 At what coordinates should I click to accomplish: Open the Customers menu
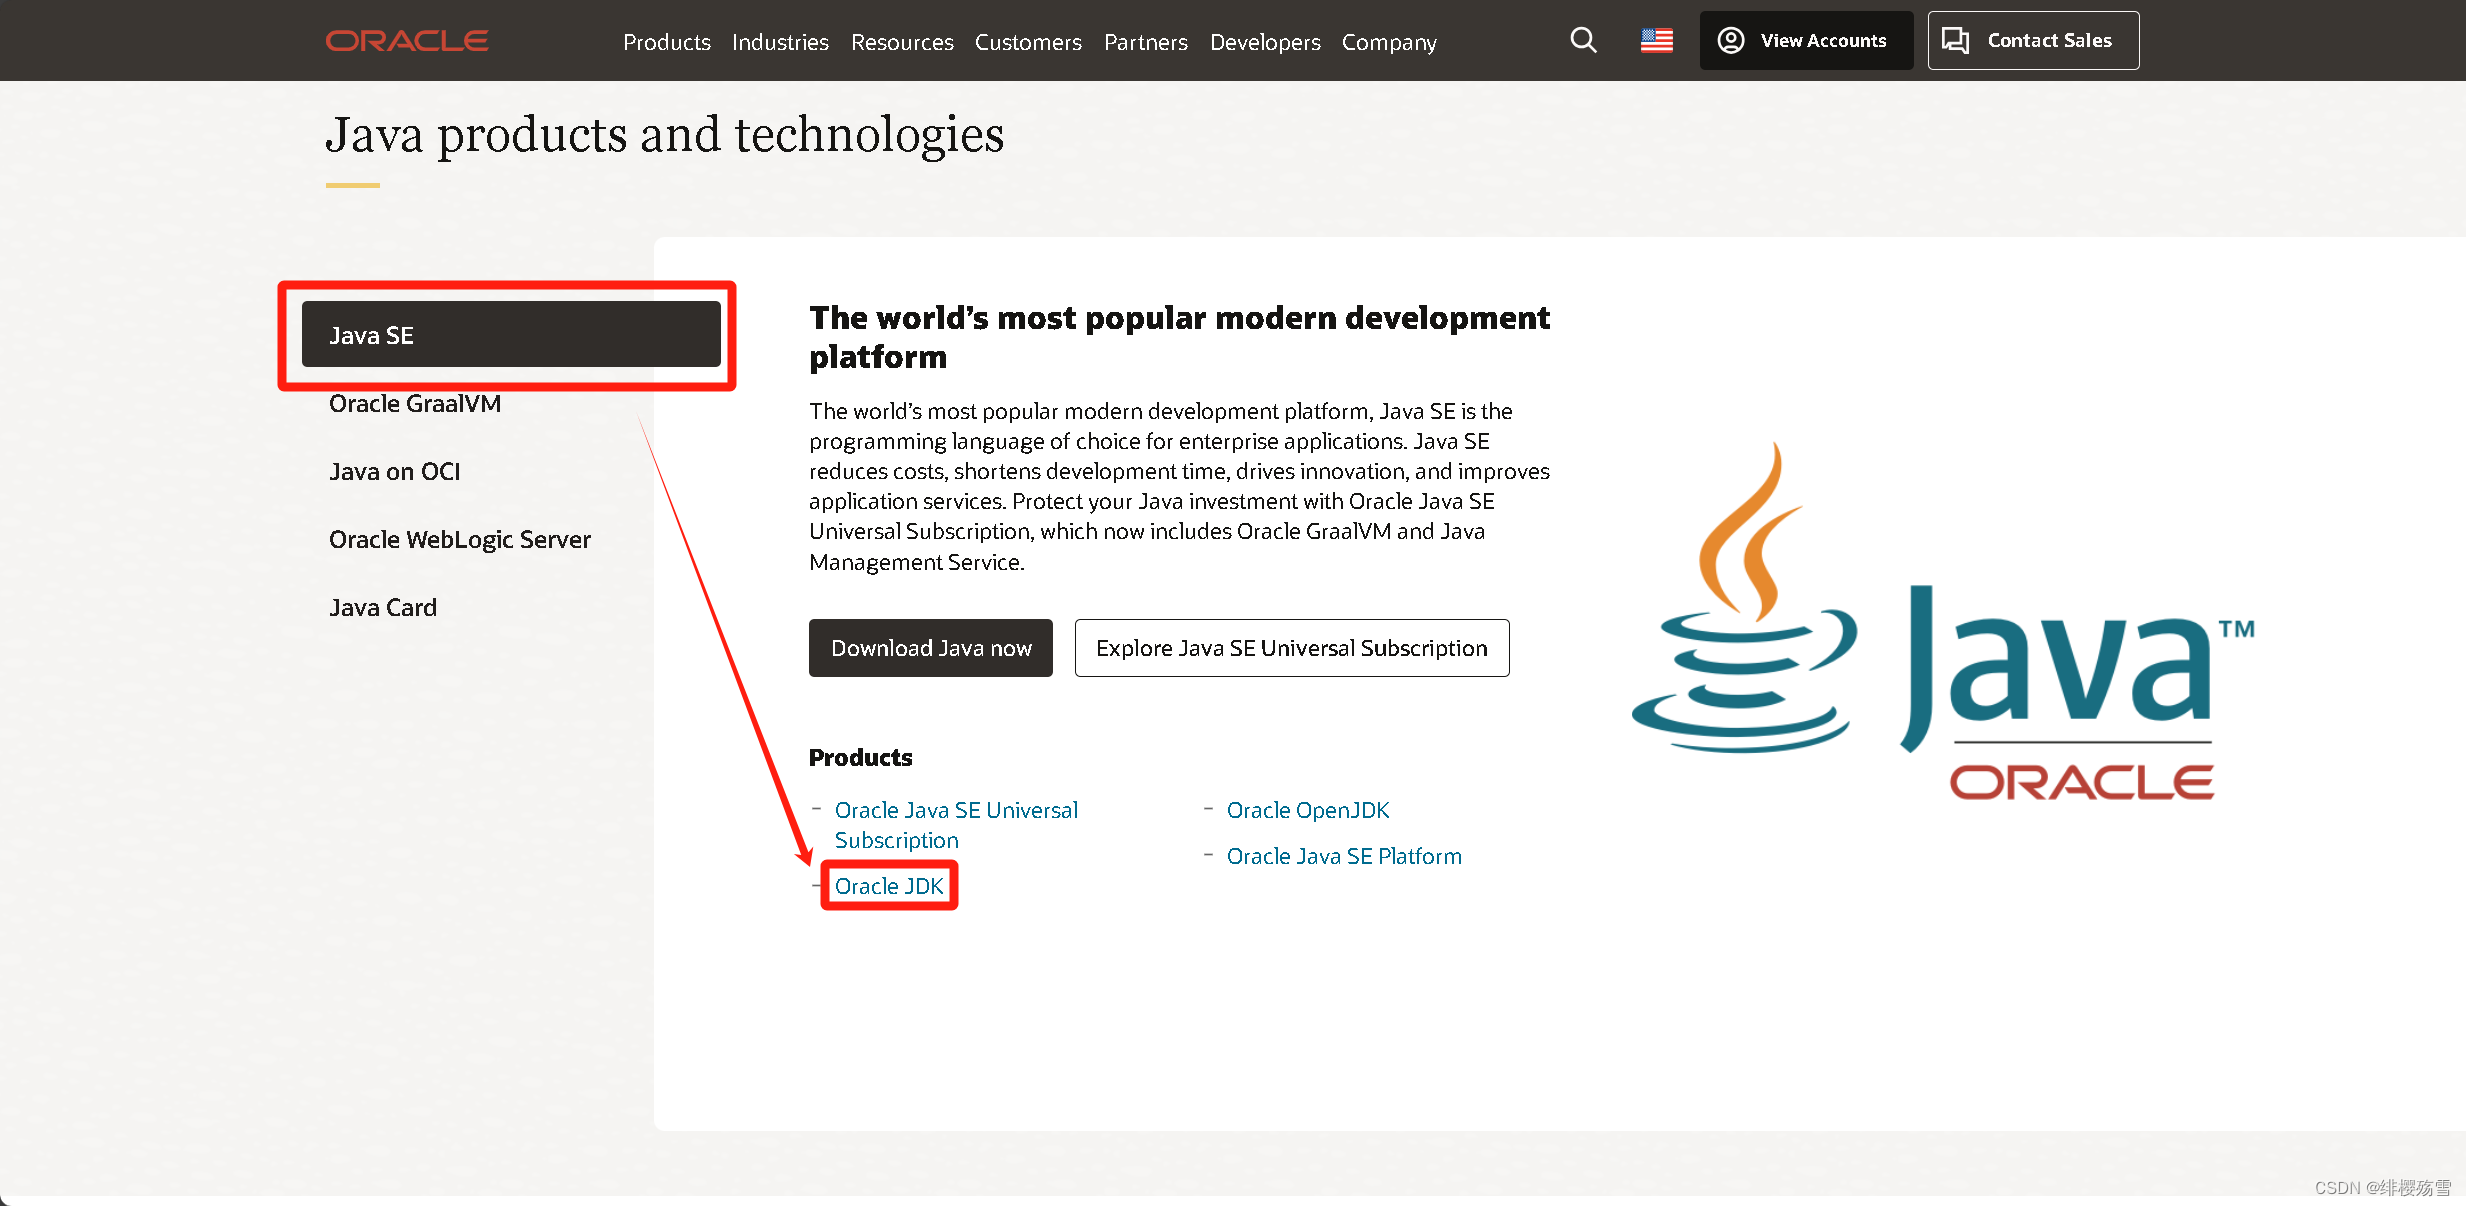1028,42
